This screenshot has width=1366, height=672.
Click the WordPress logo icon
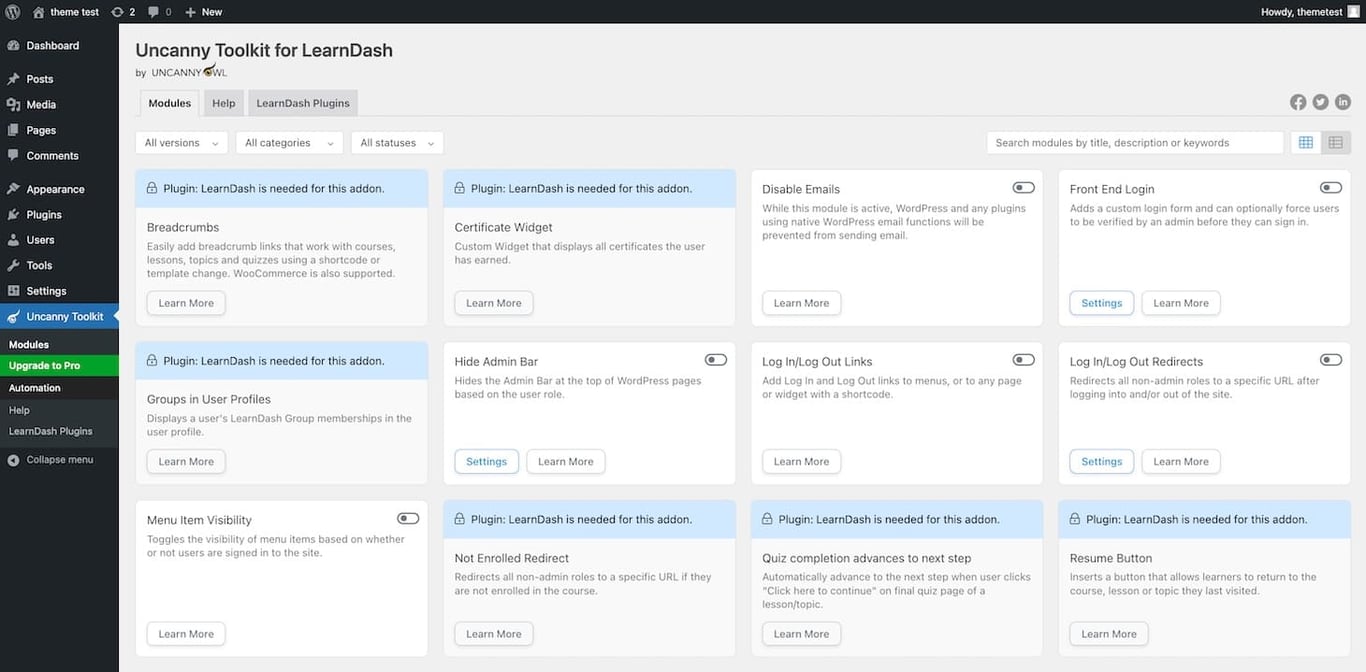point(13,12)
